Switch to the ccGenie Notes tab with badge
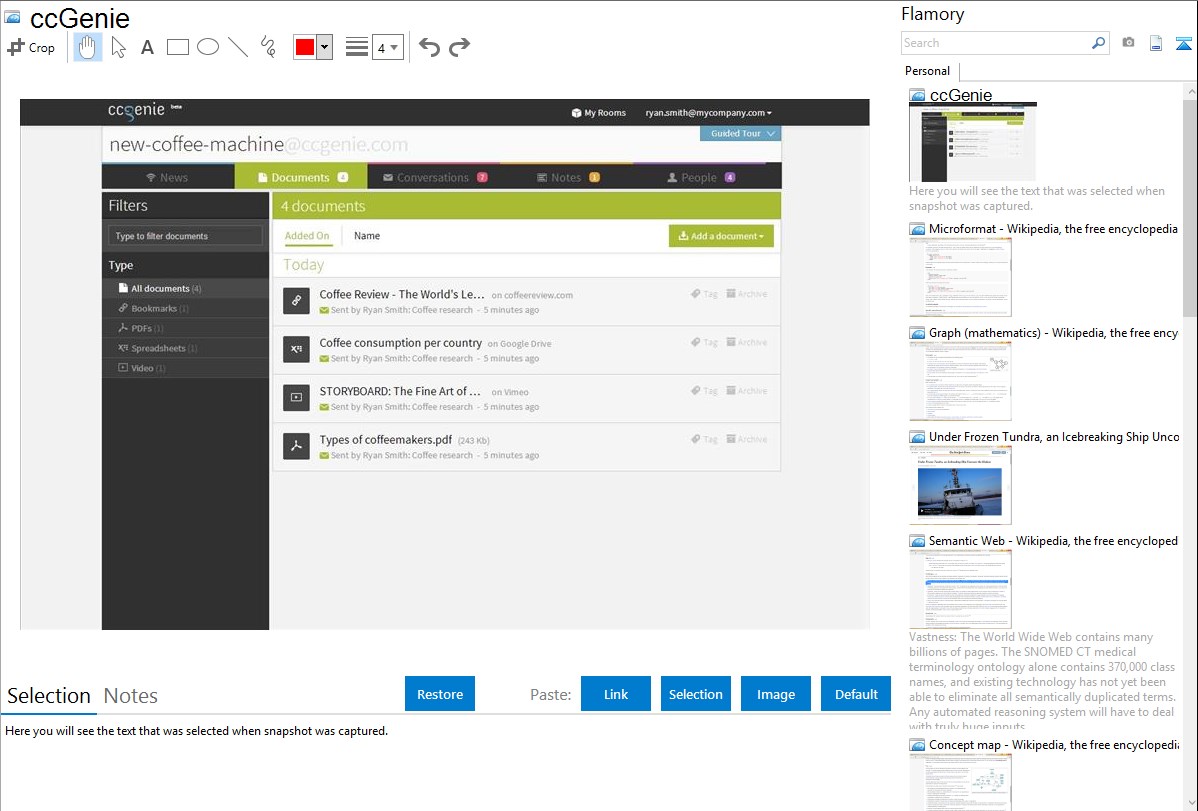 pos(567,177)
